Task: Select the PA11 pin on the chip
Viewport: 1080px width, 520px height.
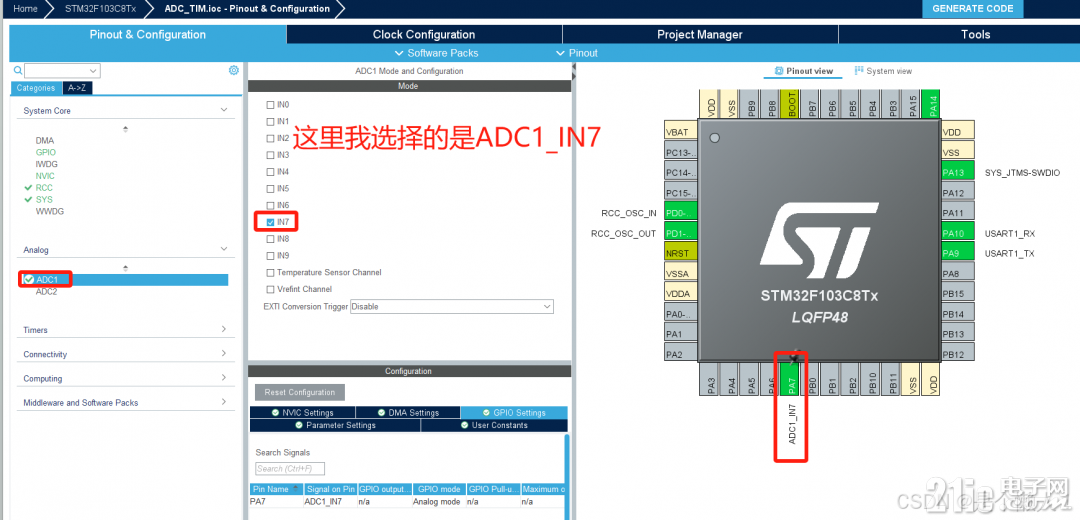Action: (x=958, y=213)
